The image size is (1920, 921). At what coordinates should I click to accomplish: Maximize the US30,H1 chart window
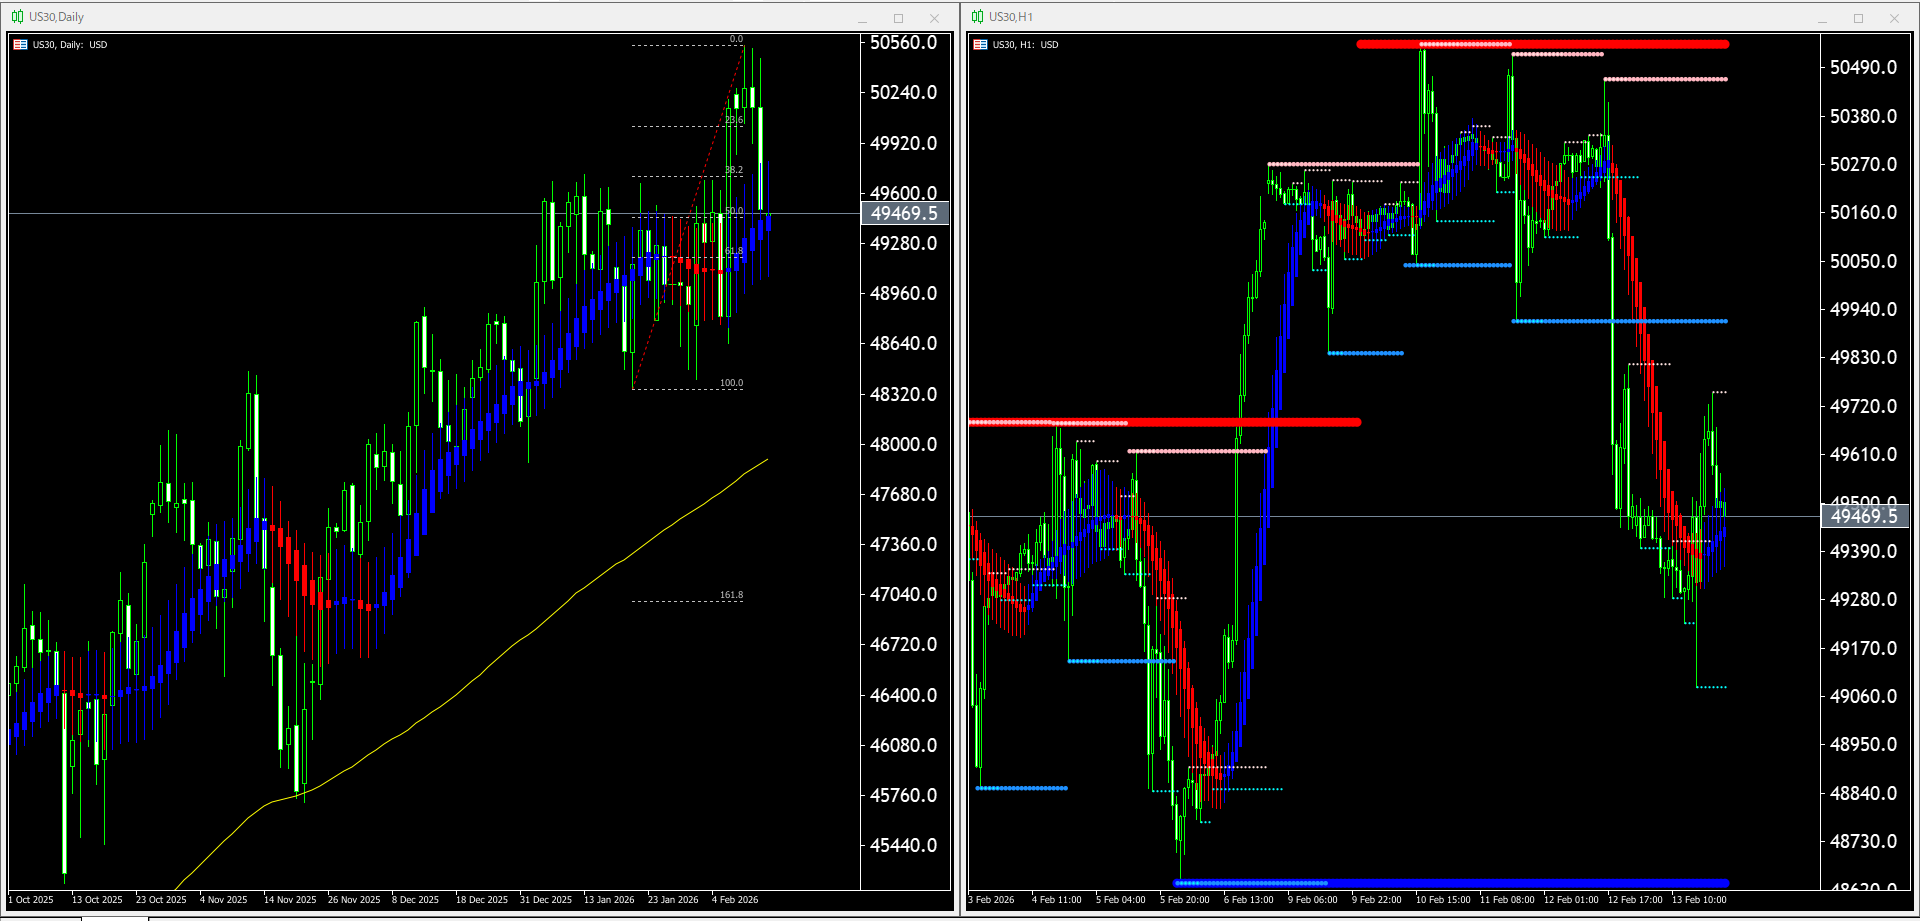click(1858, 18)
